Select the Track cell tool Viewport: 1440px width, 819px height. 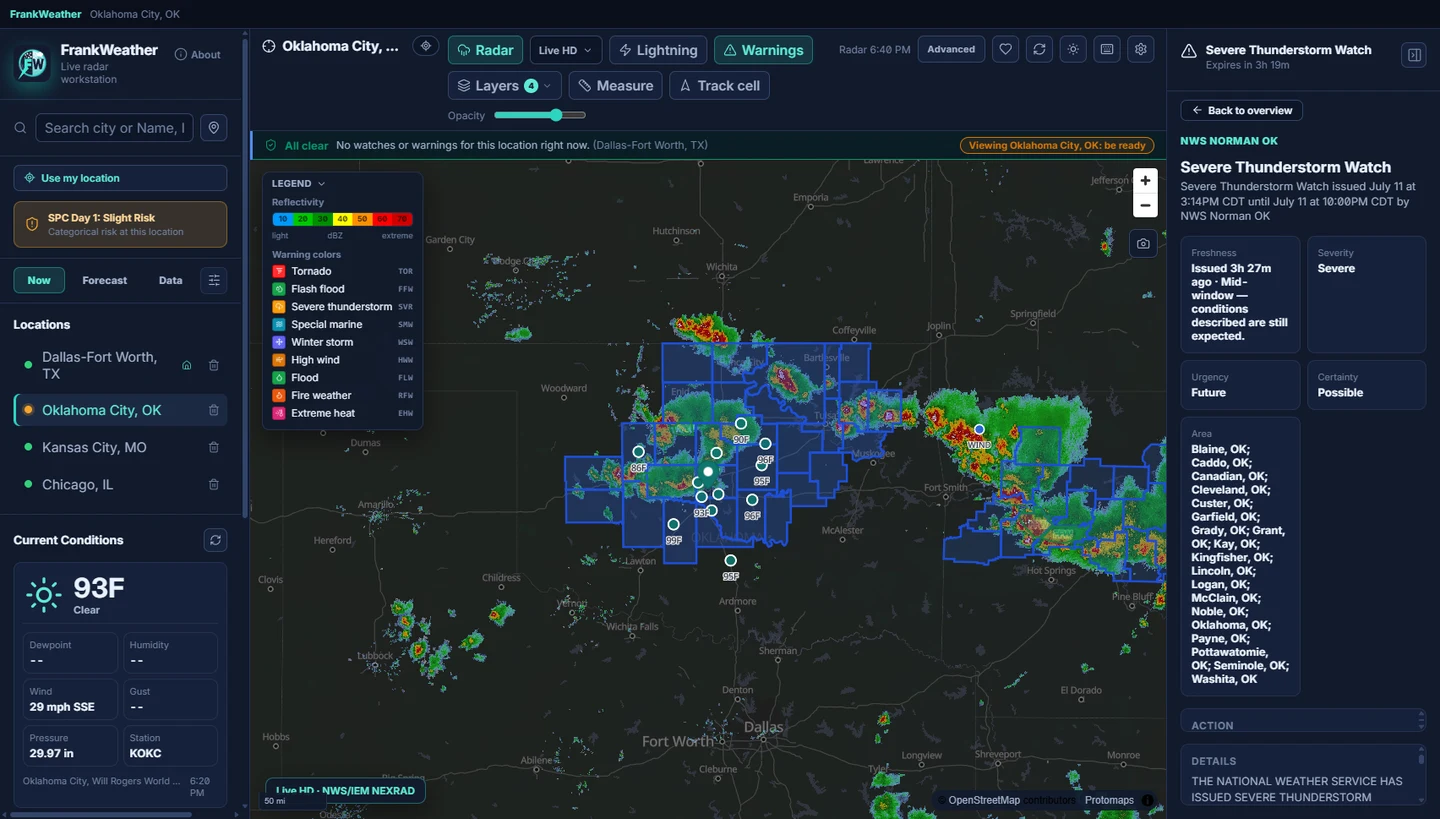(720, 86)
